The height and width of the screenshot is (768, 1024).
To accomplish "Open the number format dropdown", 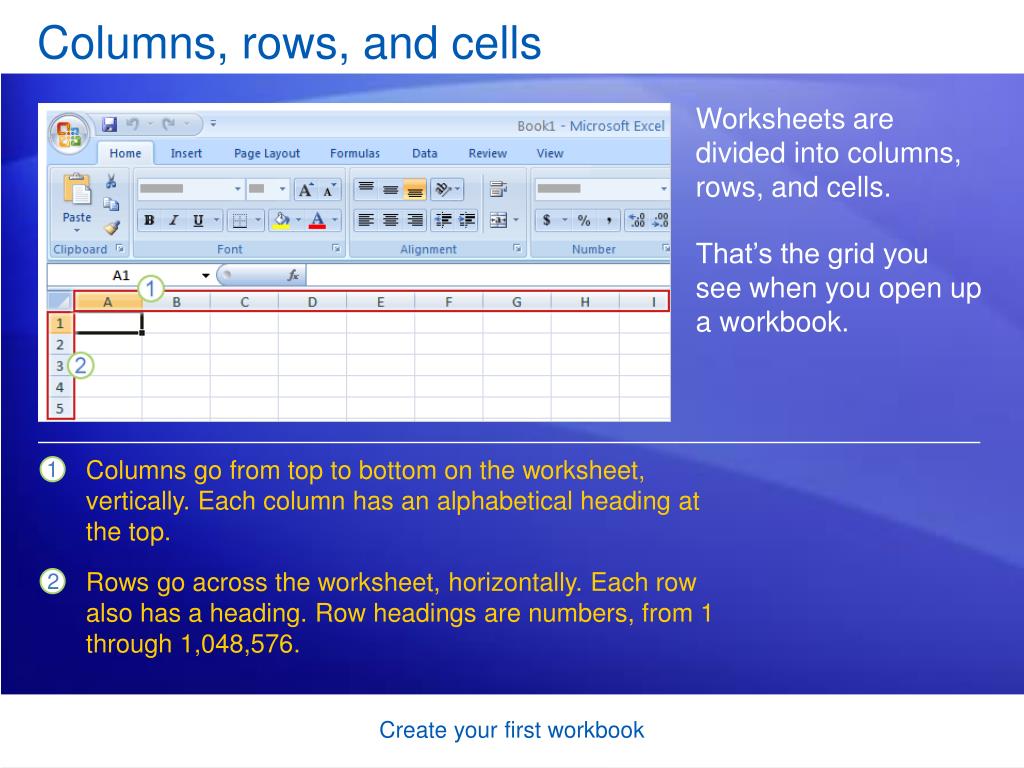I will (x=663, y=189).
